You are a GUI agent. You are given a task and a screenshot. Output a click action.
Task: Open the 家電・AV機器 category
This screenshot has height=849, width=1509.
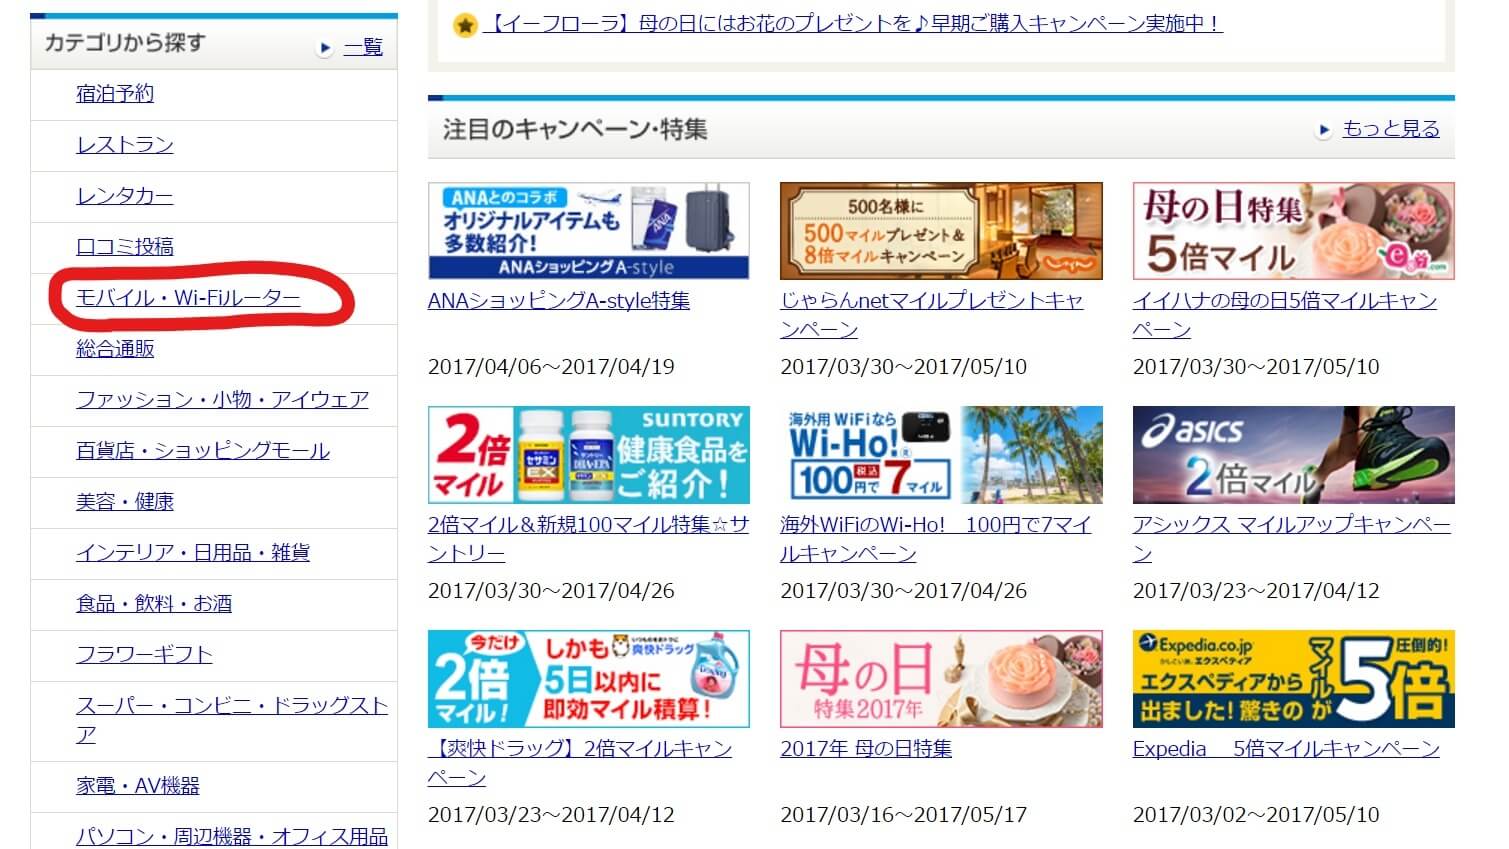[x=137, y=786]
